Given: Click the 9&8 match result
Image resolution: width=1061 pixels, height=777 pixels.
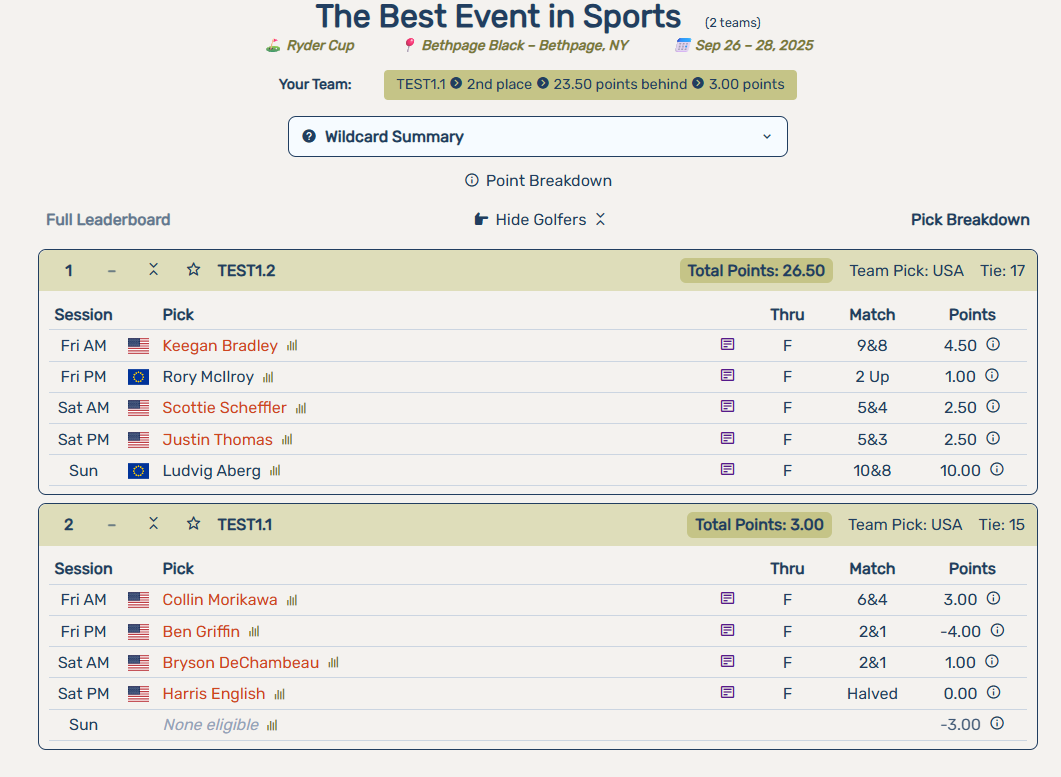Looking at the screenshot, I should [872, 346].
